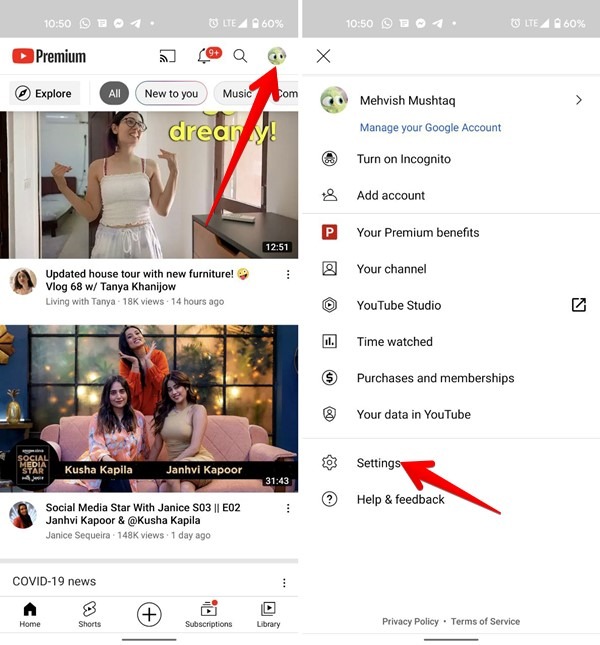600x645 pixels.
Task: Open Manage your Google Account link
Action: tap(431, 128)
